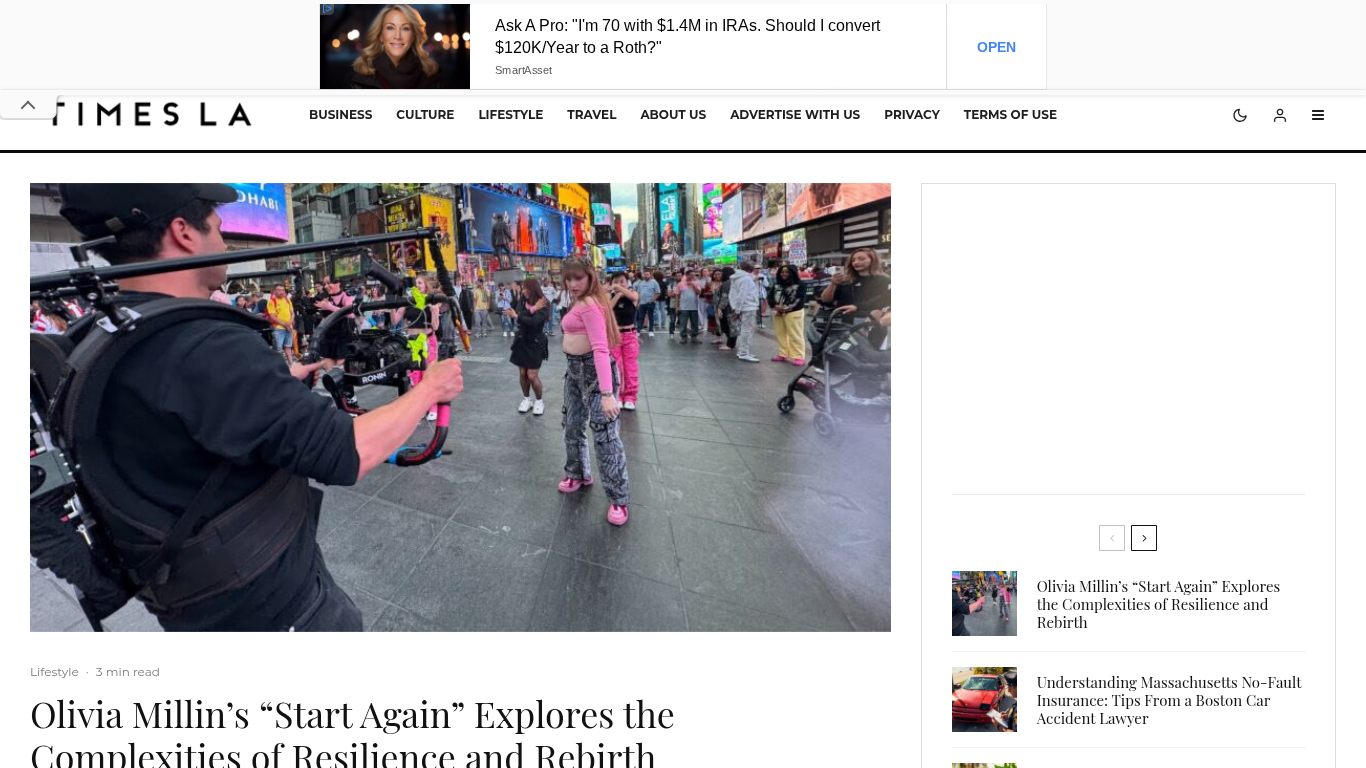
Task: Go to previous sidebar posts arrow
Action: 1112,538
